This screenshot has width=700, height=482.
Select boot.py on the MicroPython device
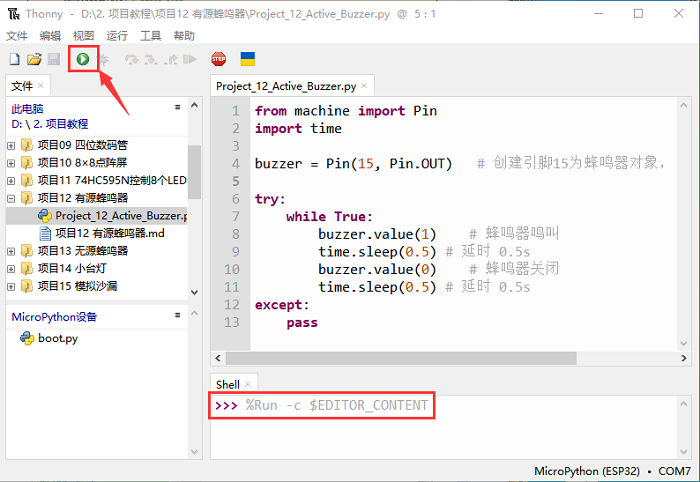click(57, 338)
